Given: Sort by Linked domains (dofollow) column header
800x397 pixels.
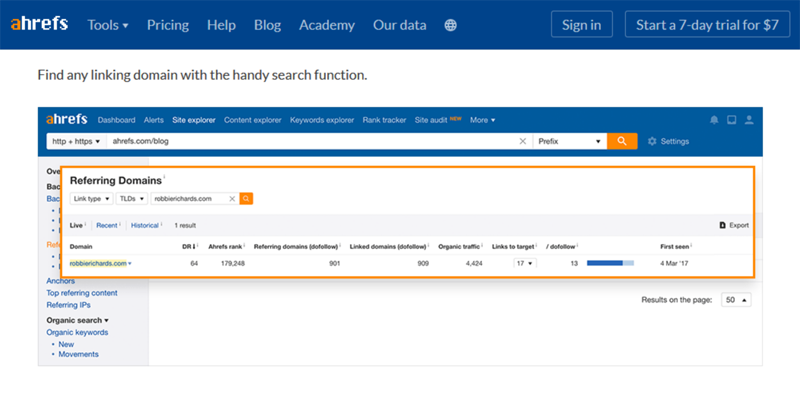Looking at the screenshot, I should pos(389,246).
